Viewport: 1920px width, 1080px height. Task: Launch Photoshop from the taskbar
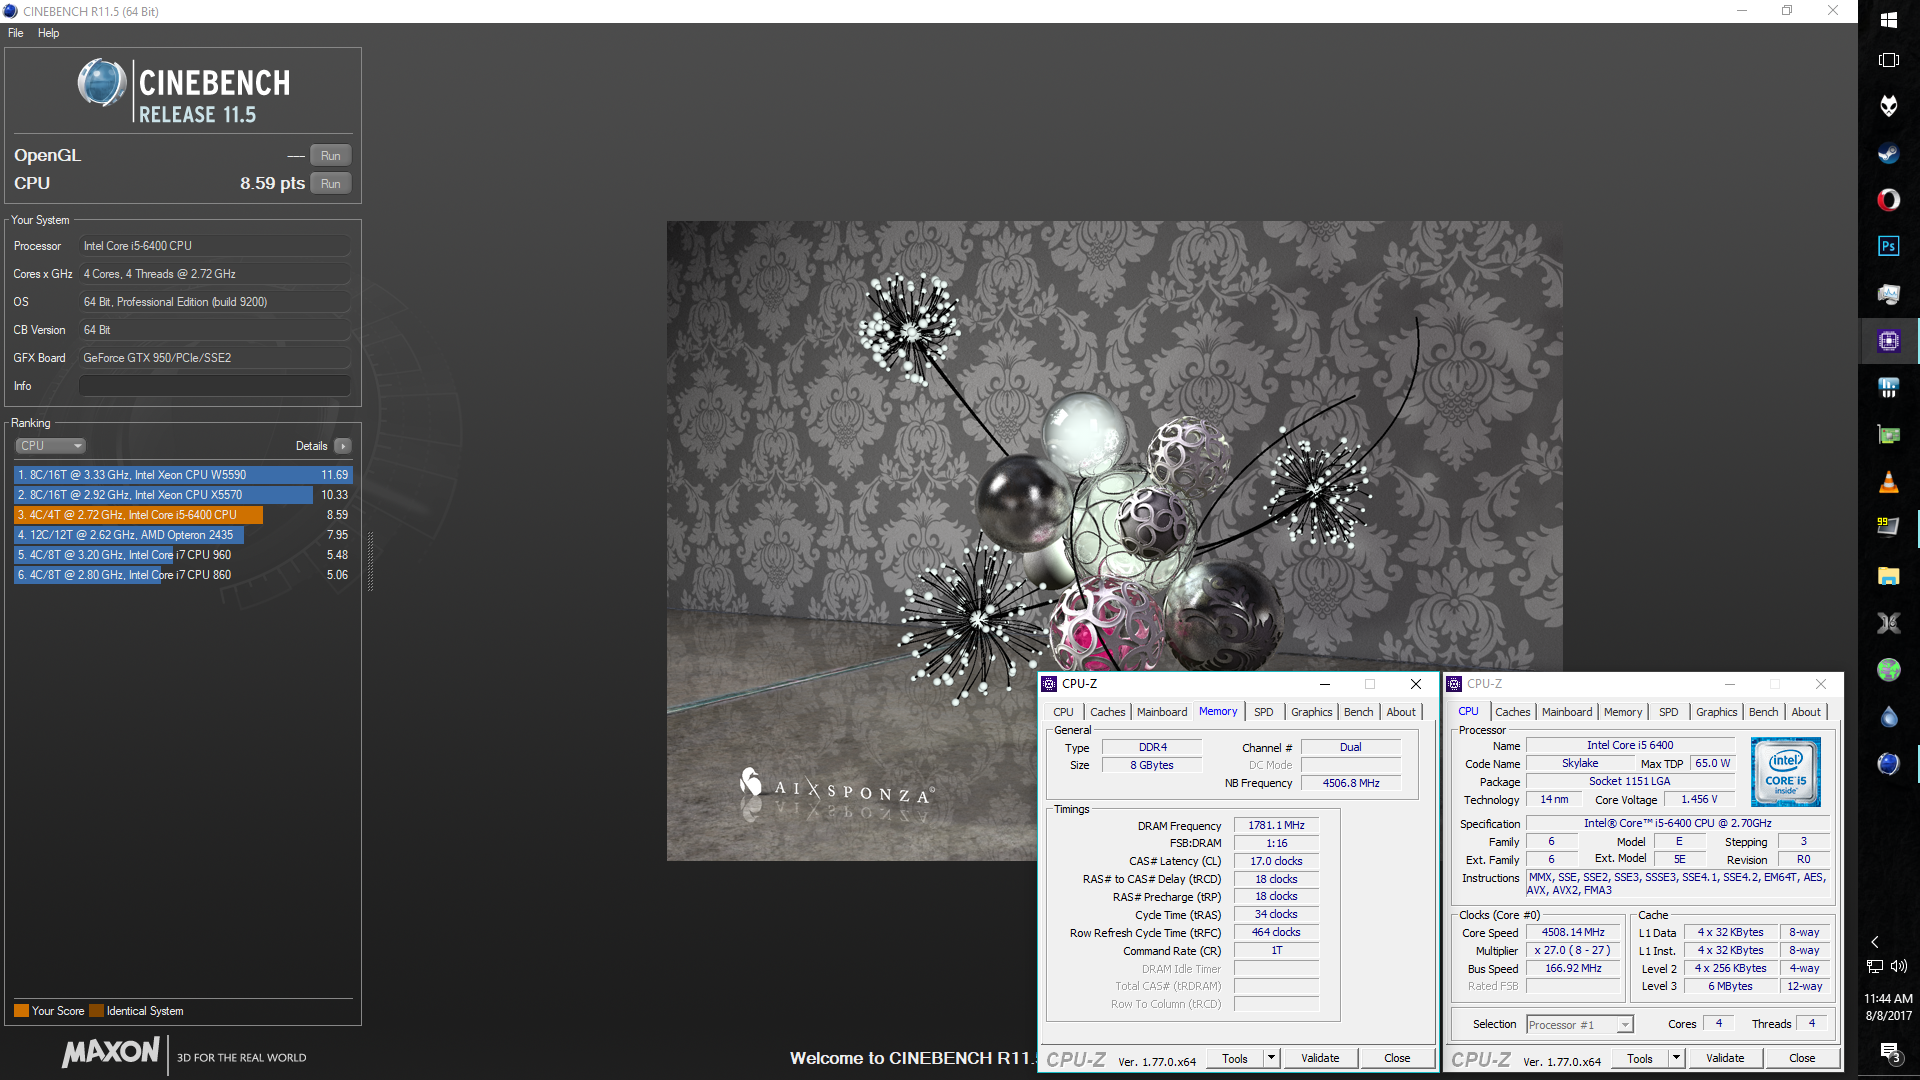1888,246
